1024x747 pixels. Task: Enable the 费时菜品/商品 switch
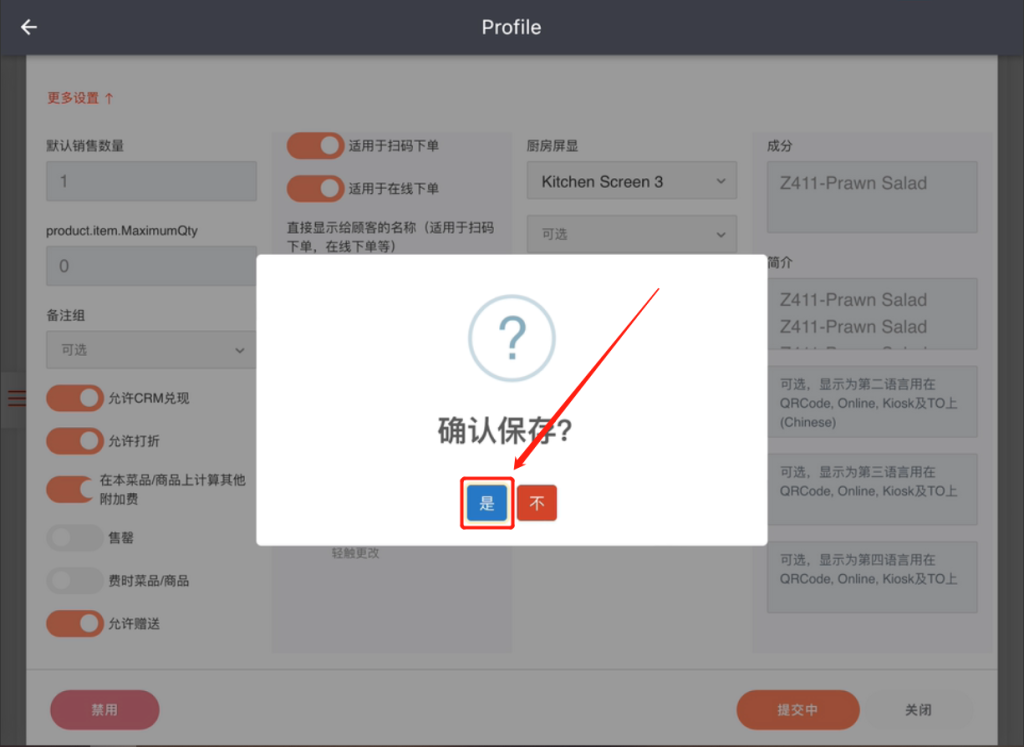coord(74,580)
